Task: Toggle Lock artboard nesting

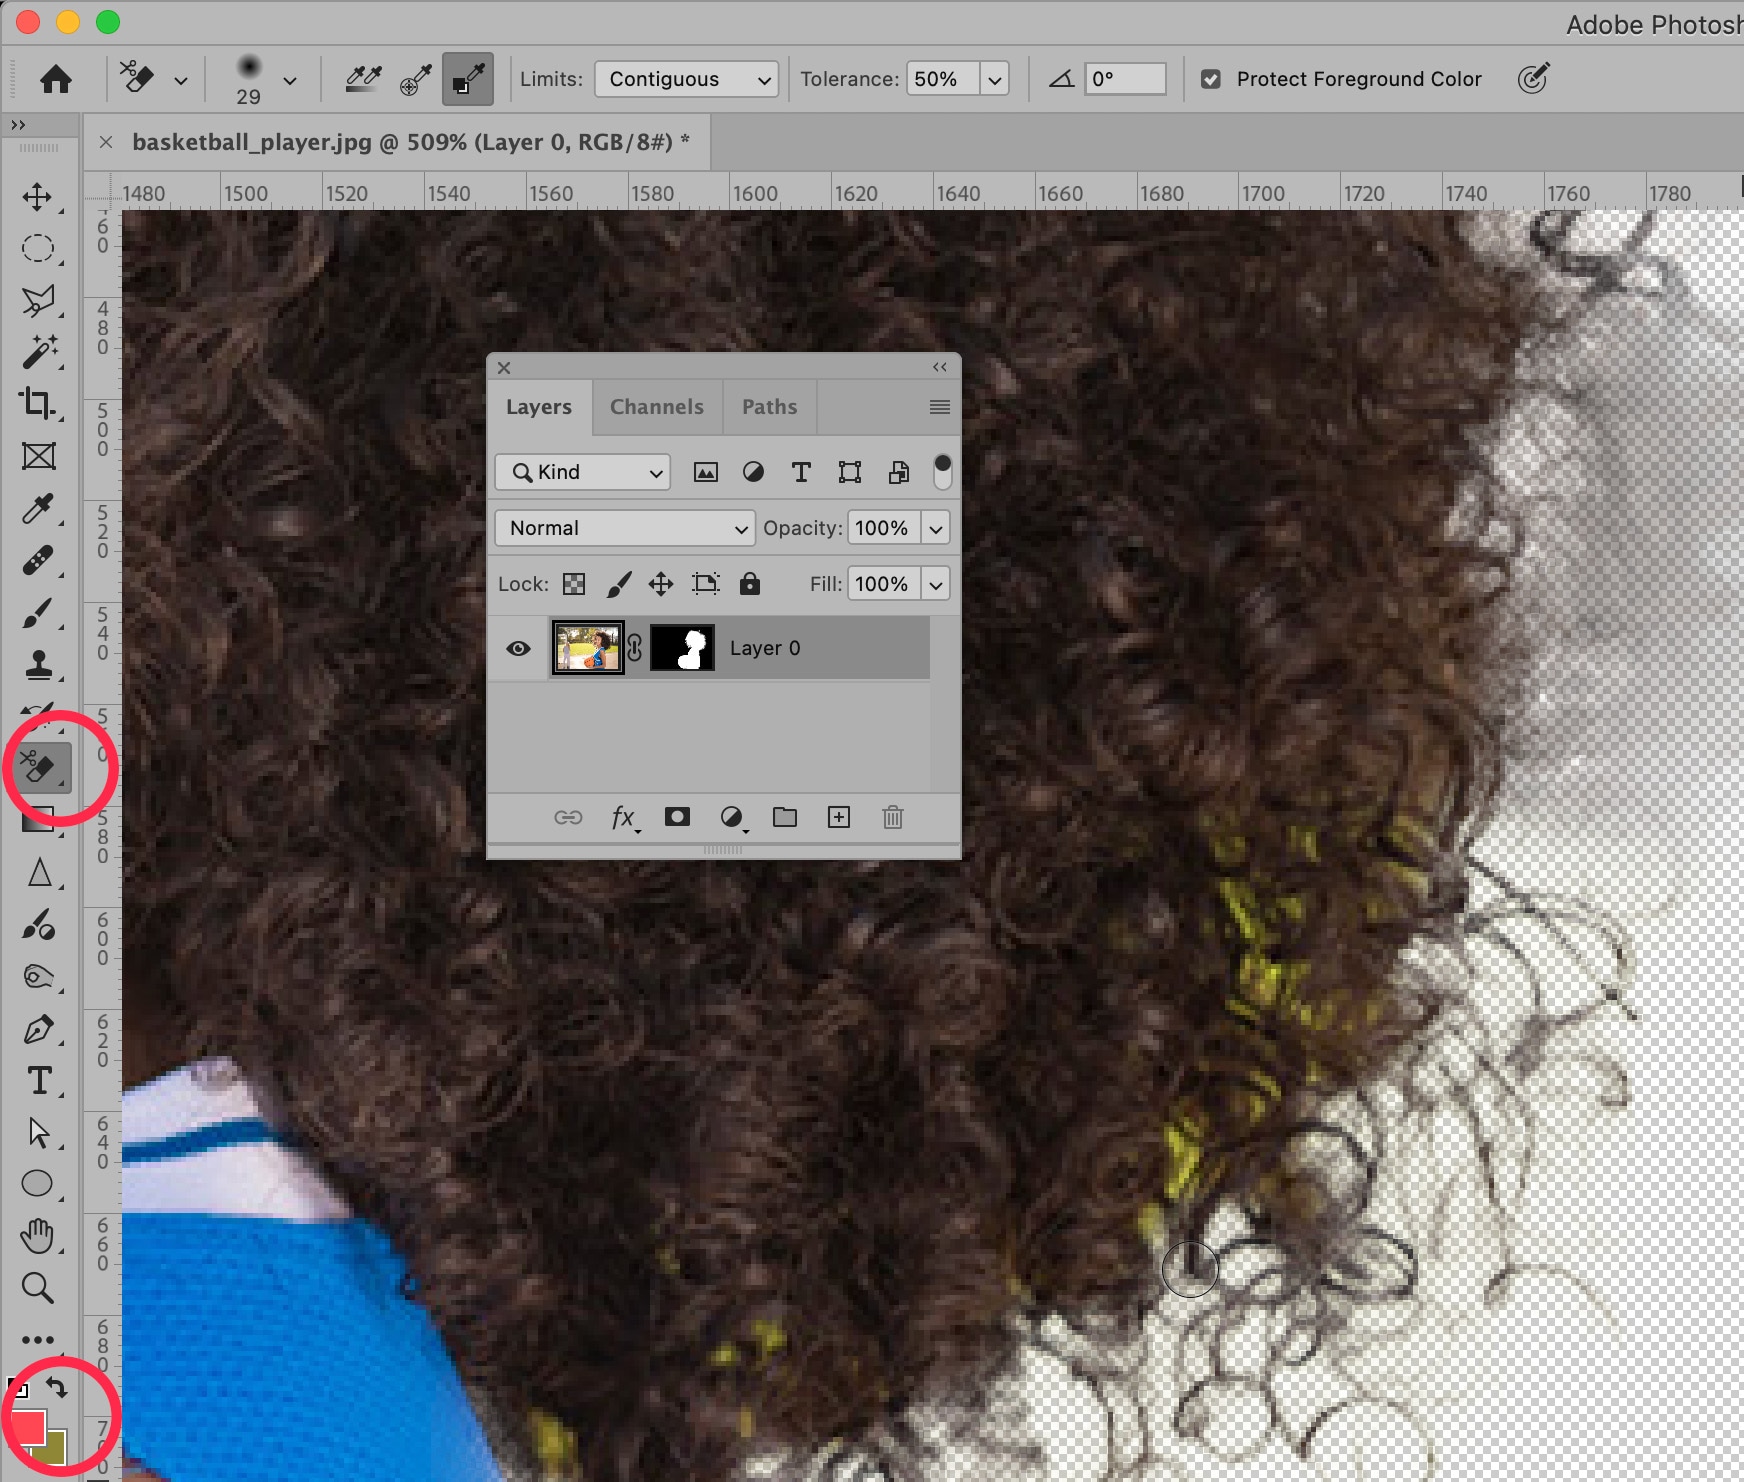Action: 706,584
